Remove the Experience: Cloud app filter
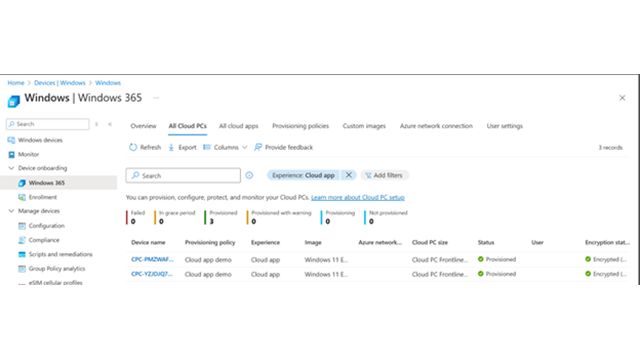Image resolution: width=640 pixels, height=360 pixels. (349, 175)
